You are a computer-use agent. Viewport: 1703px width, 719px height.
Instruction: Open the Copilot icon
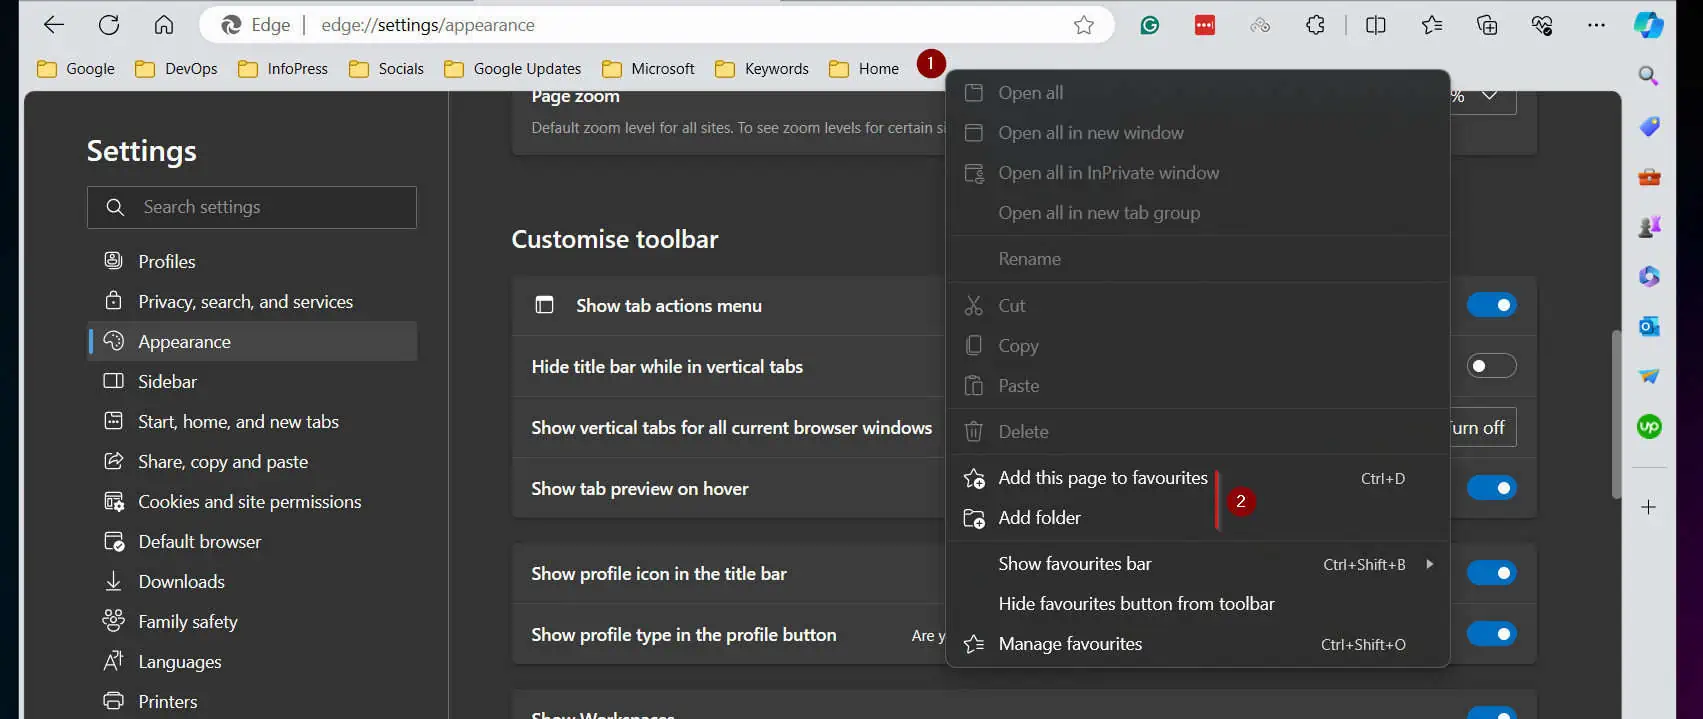click(1649, 25)
